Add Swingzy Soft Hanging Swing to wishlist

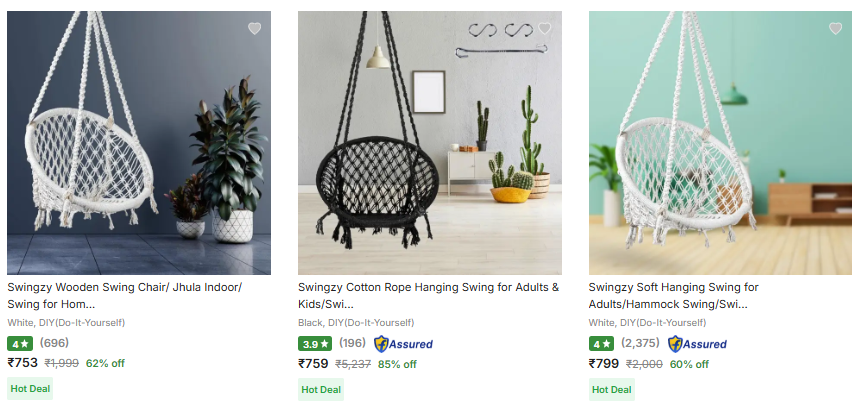(835, 29)
